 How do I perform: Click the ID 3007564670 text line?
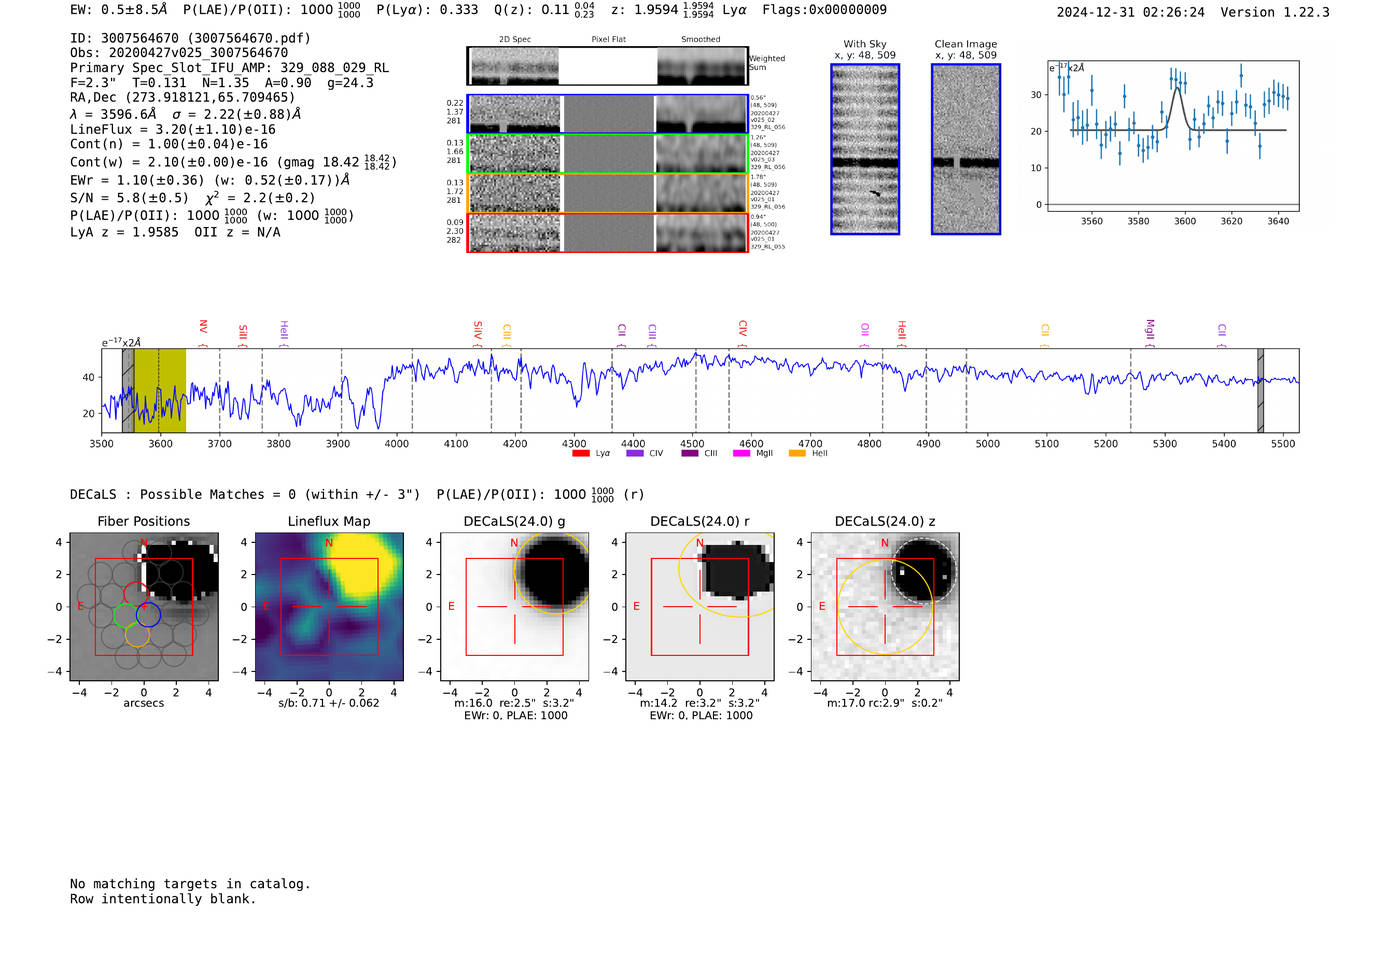[190, 38]
